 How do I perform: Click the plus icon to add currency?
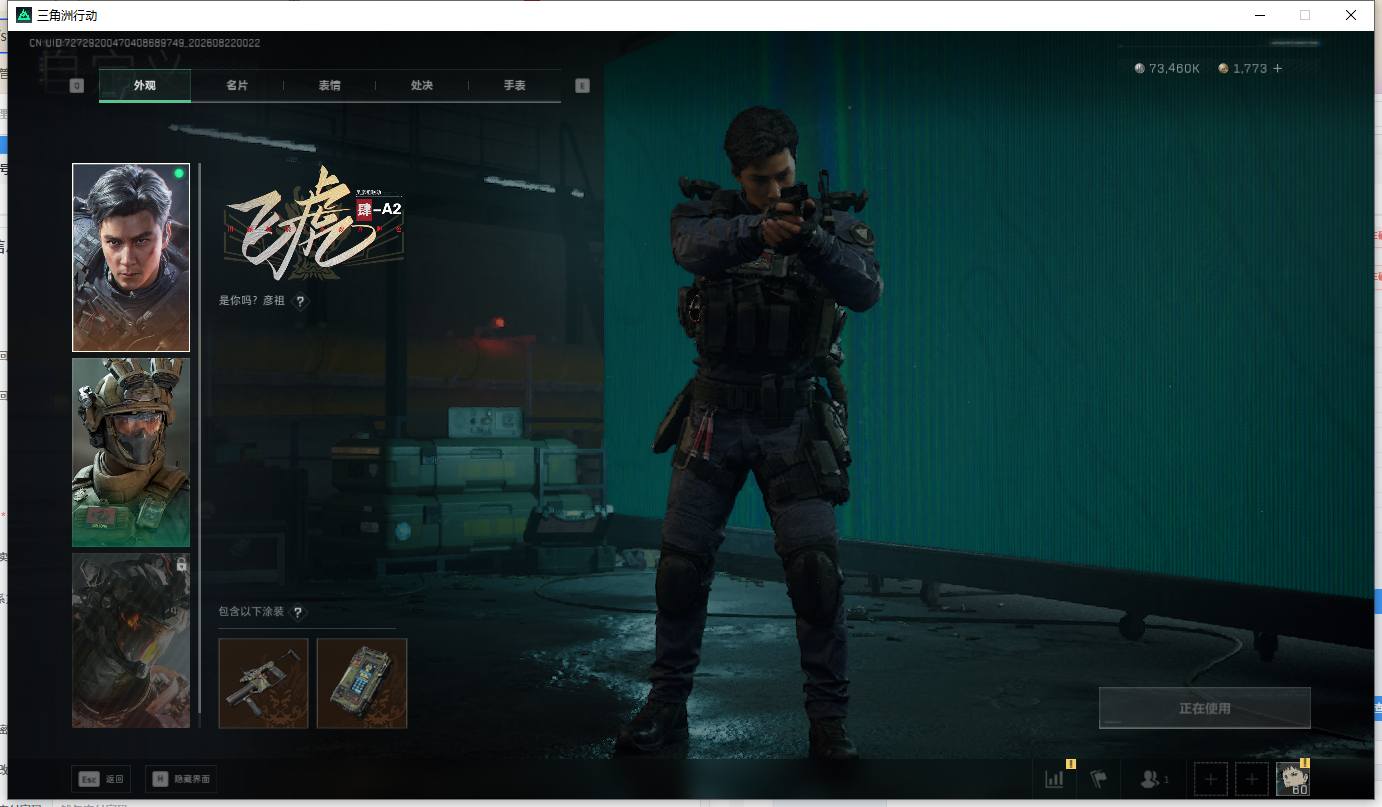(1277, 68)
